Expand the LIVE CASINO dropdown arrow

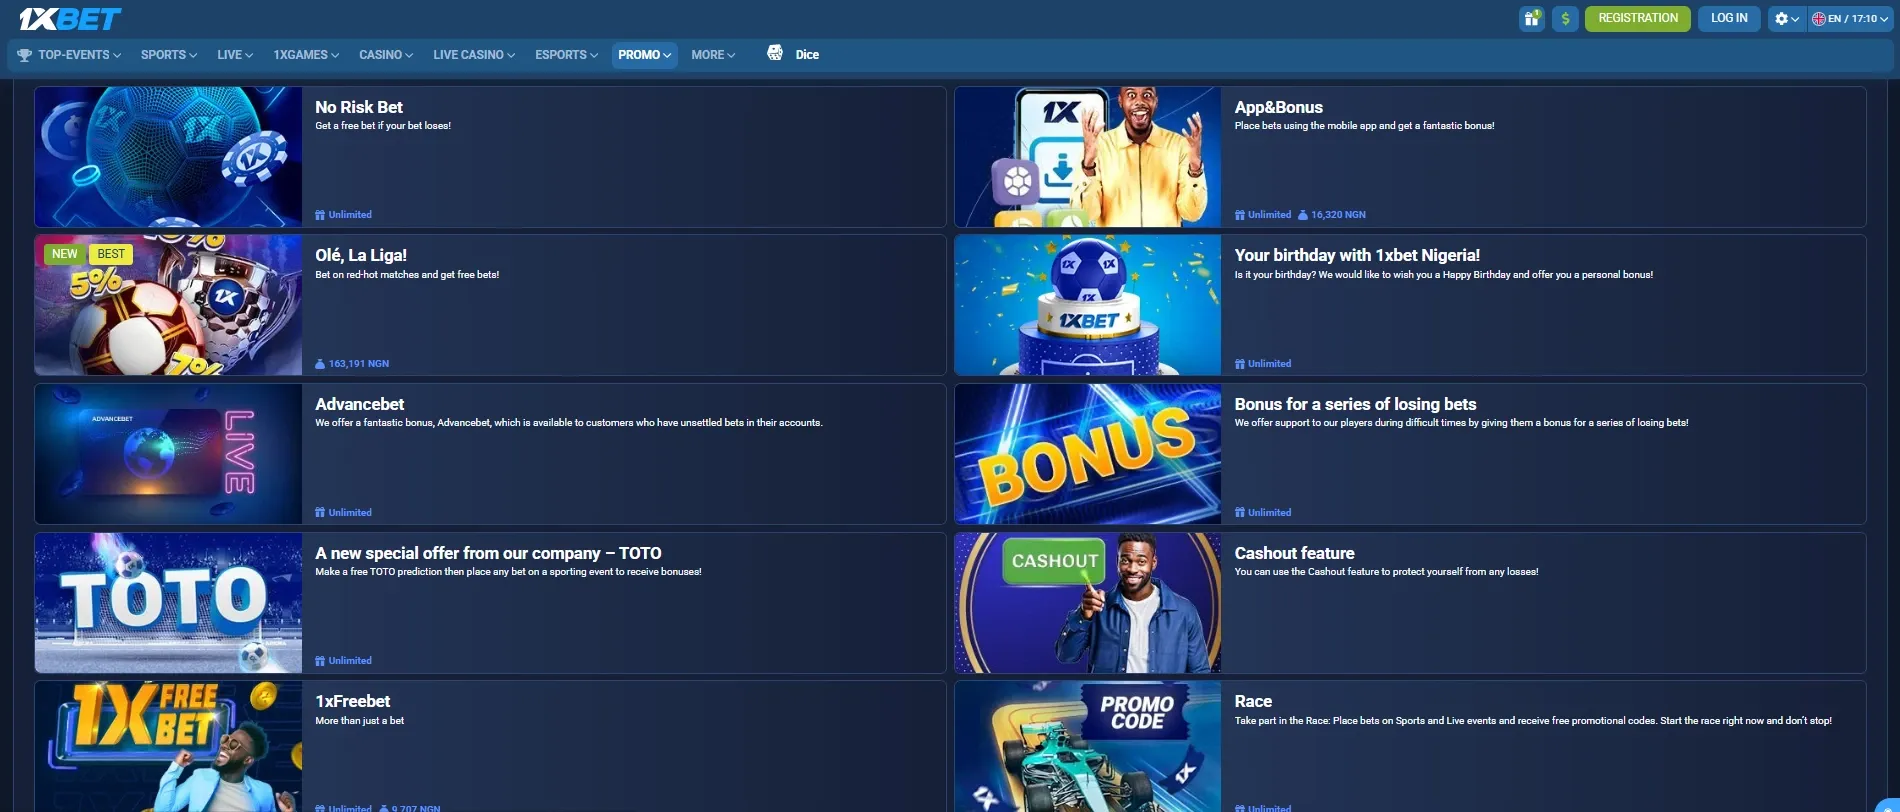pos(511,56)
